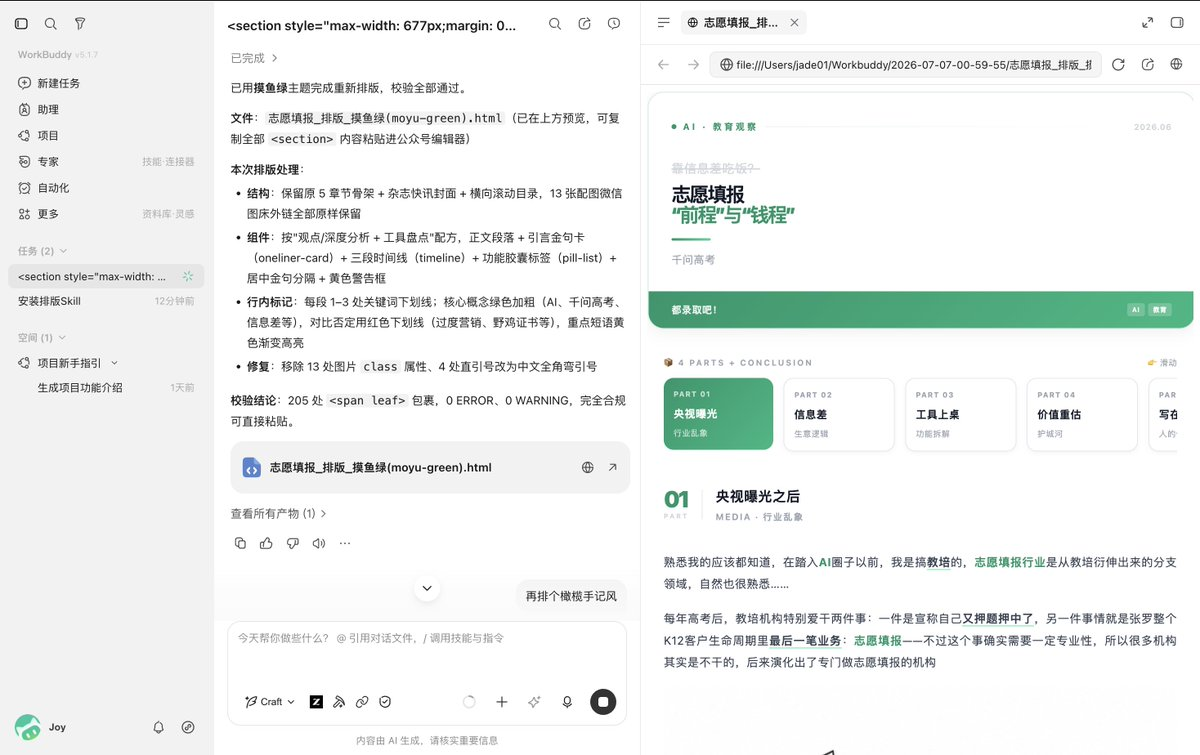Open chat history clock icon

coord(614,24)
